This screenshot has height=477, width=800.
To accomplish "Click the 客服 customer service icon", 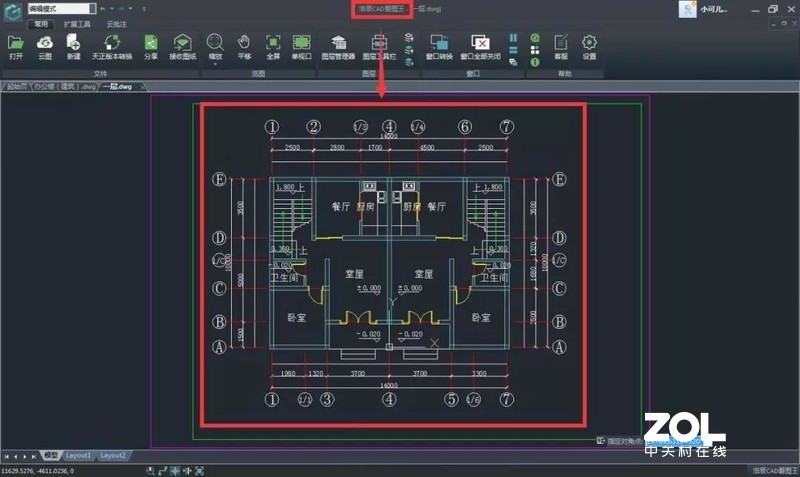I will (561, 43).
